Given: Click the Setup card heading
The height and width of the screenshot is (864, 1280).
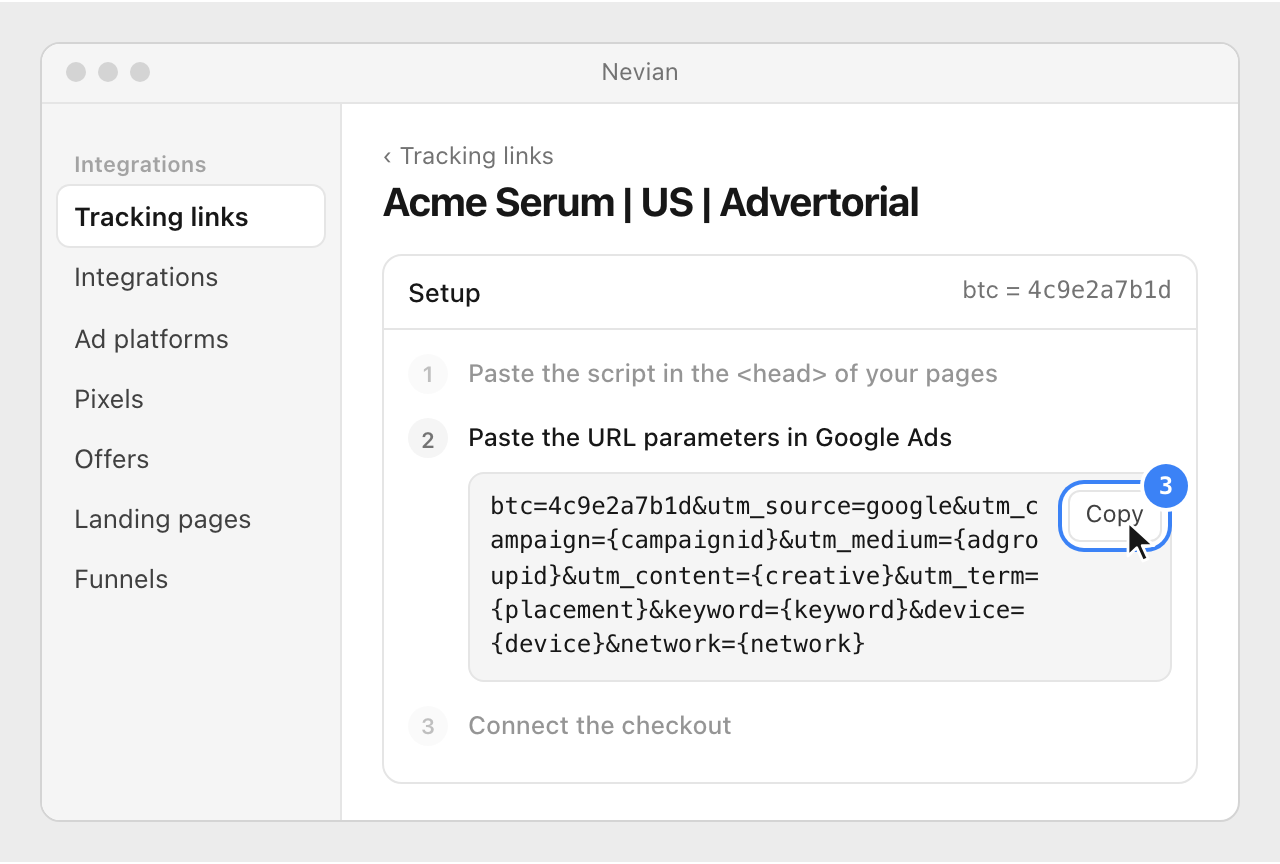Looking at the screenshot, I should click(x=444, y=293).
